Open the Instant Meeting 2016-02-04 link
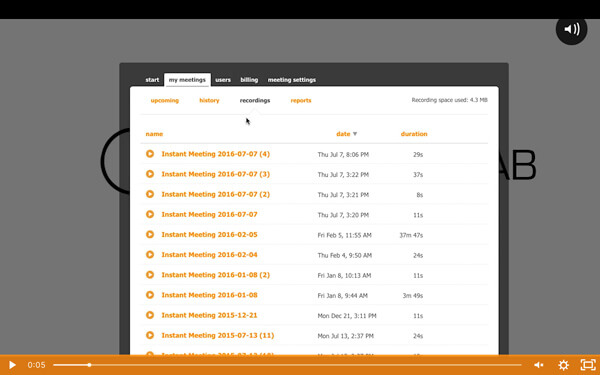600x375 pixels. pyautogui.click(x=209, y=255)
